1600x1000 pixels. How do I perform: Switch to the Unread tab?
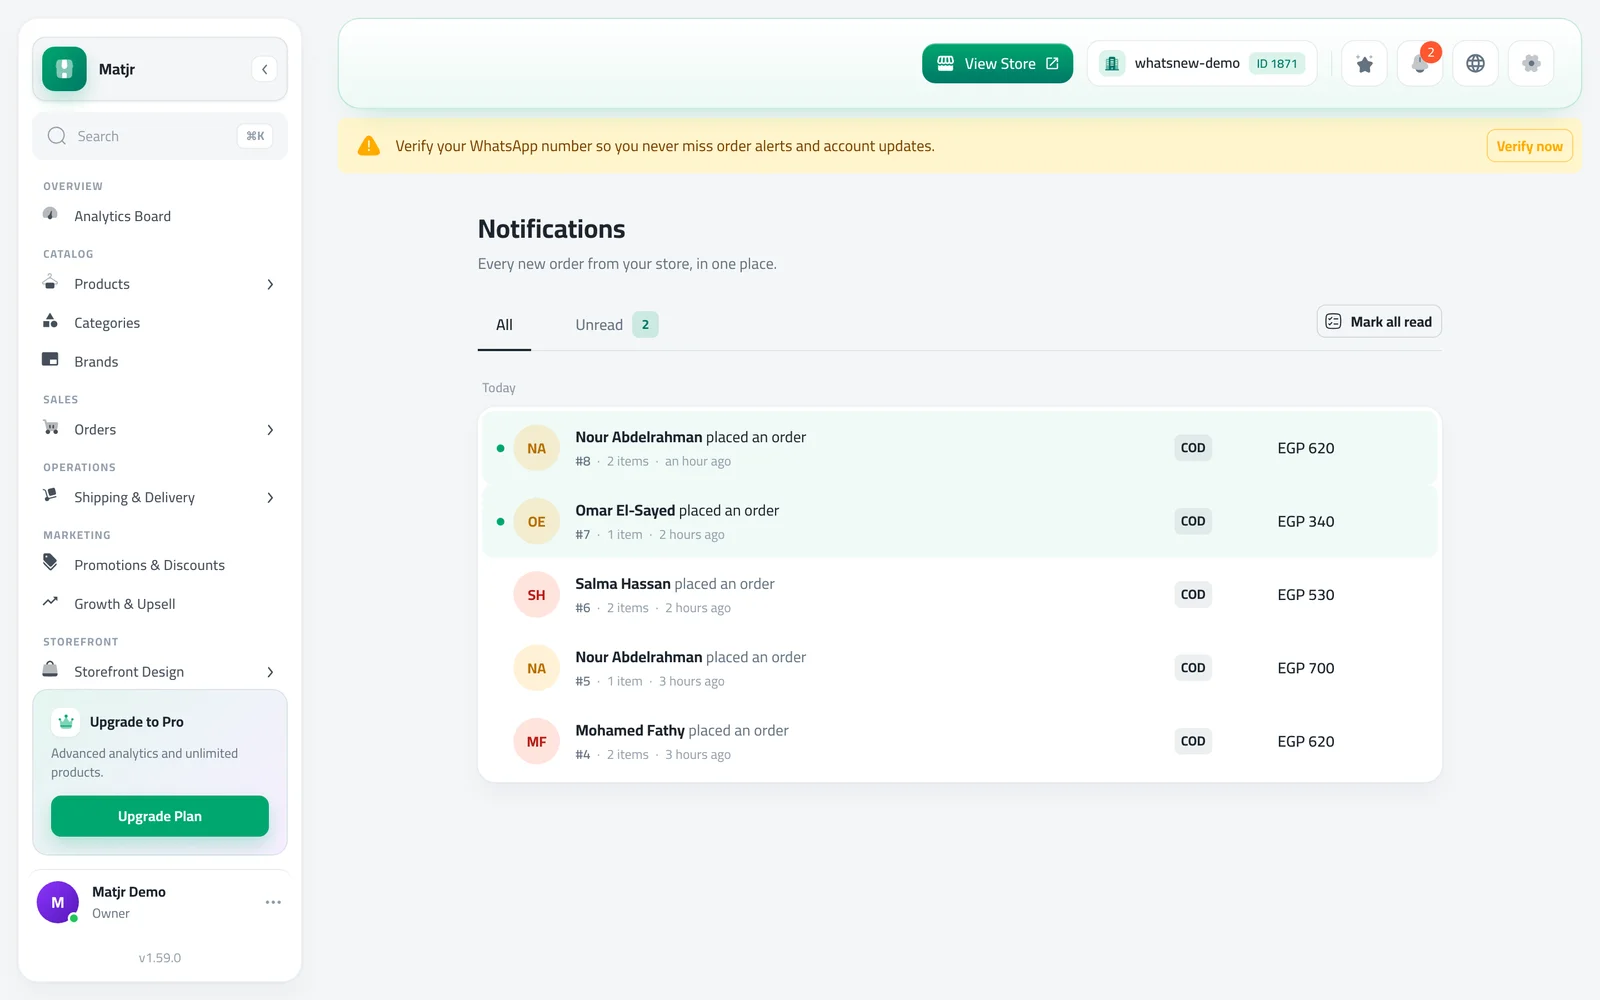616,325
